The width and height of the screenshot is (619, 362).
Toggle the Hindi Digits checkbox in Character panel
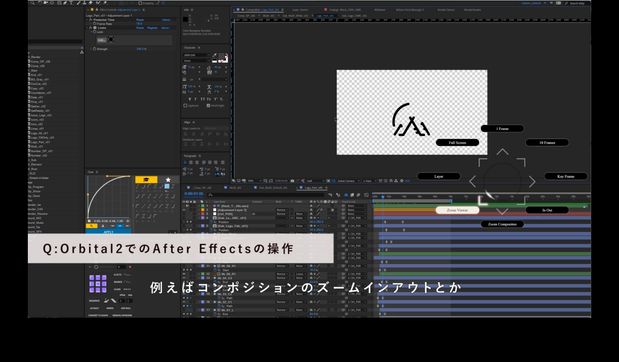point(208,106)
